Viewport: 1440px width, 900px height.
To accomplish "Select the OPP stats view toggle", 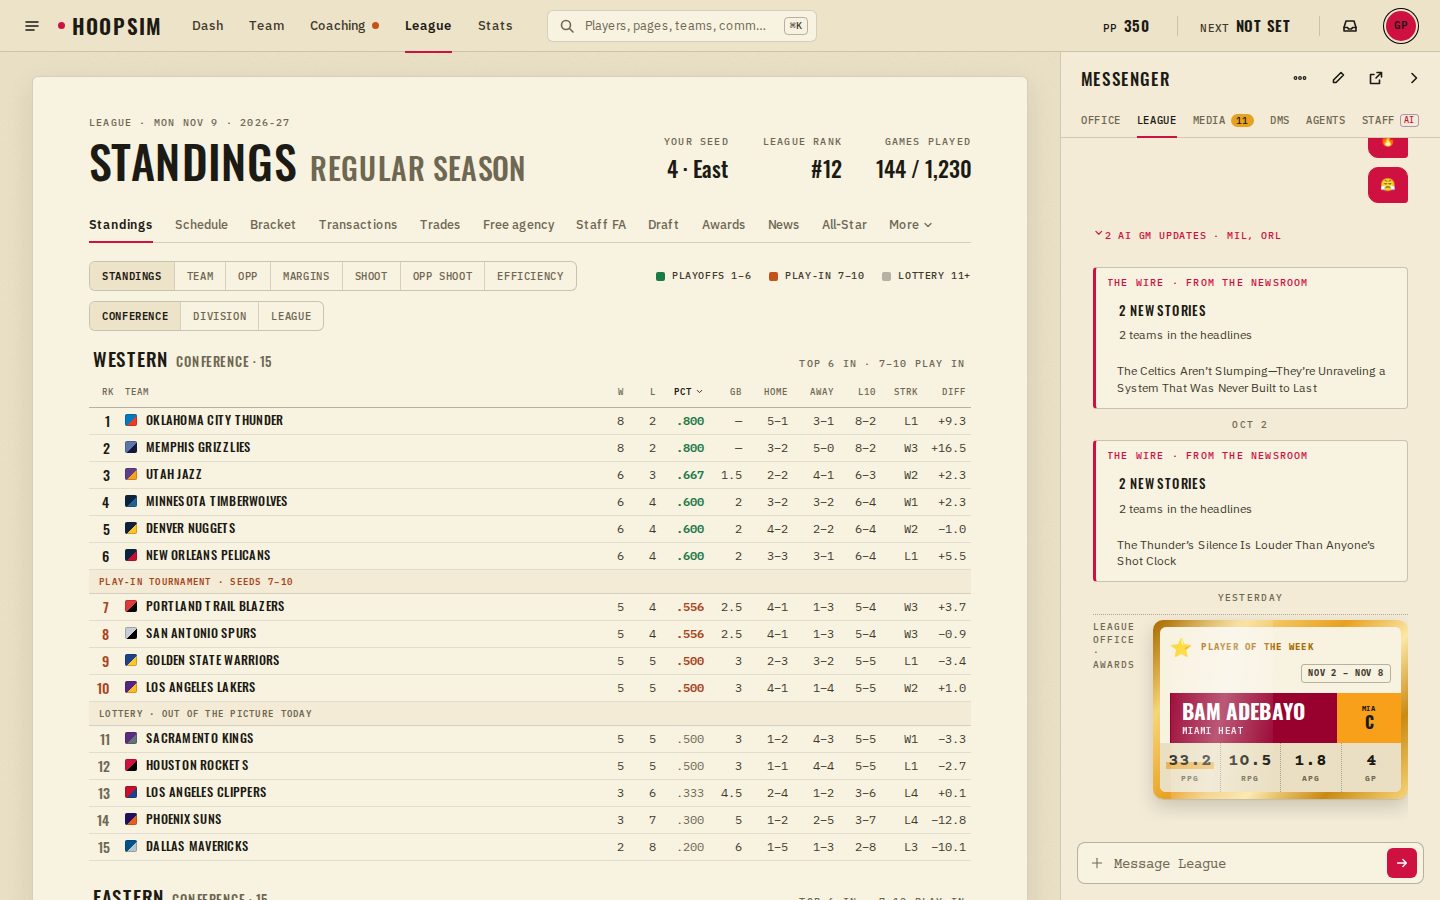I will point(248,276).
